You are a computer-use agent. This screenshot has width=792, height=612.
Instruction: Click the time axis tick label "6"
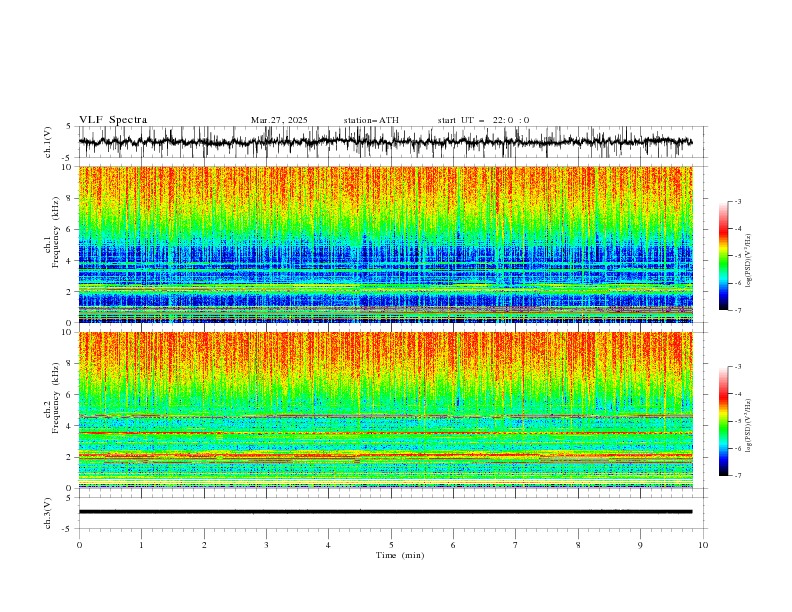pyautogui.click(x=453, y=545)
